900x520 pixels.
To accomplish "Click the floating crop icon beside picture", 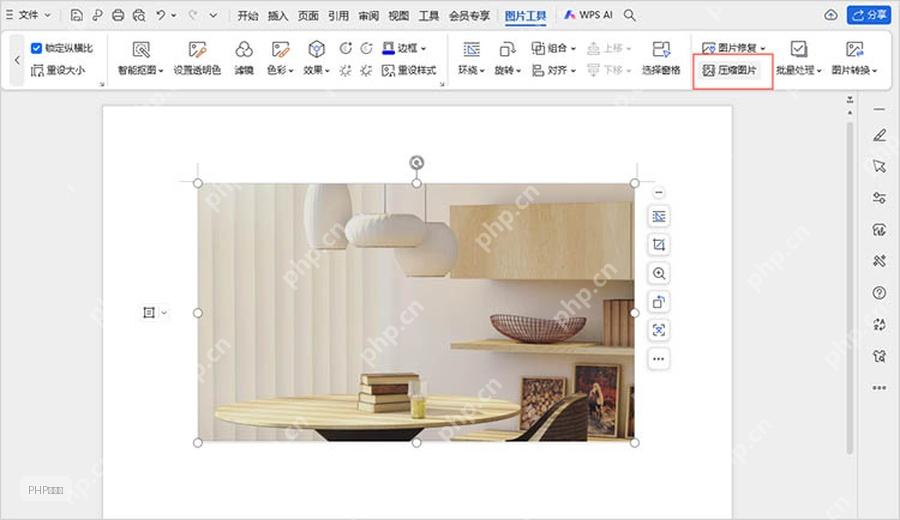I will (658, 245).
